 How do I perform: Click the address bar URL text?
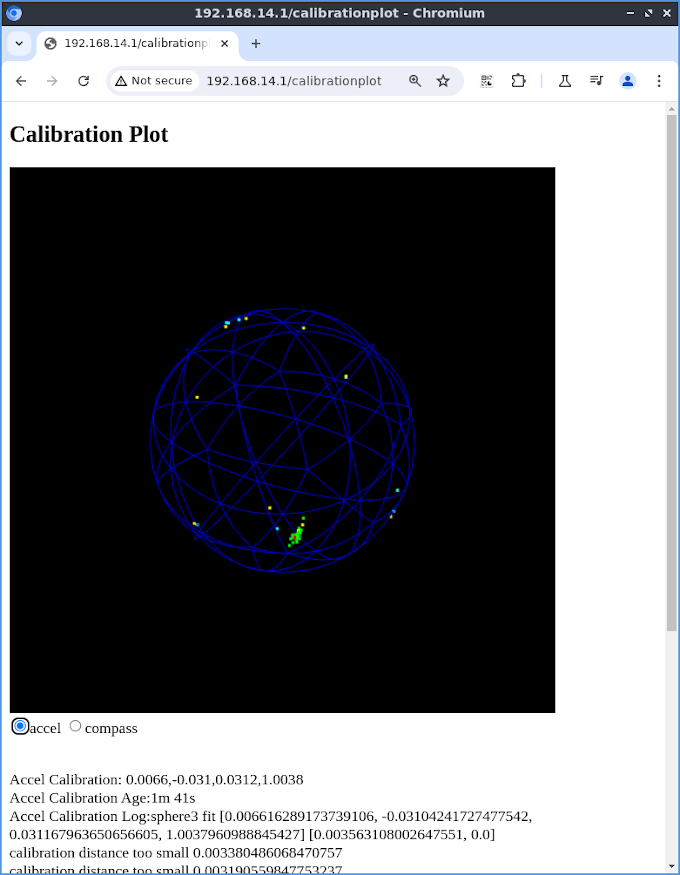(x=293, y=81)
